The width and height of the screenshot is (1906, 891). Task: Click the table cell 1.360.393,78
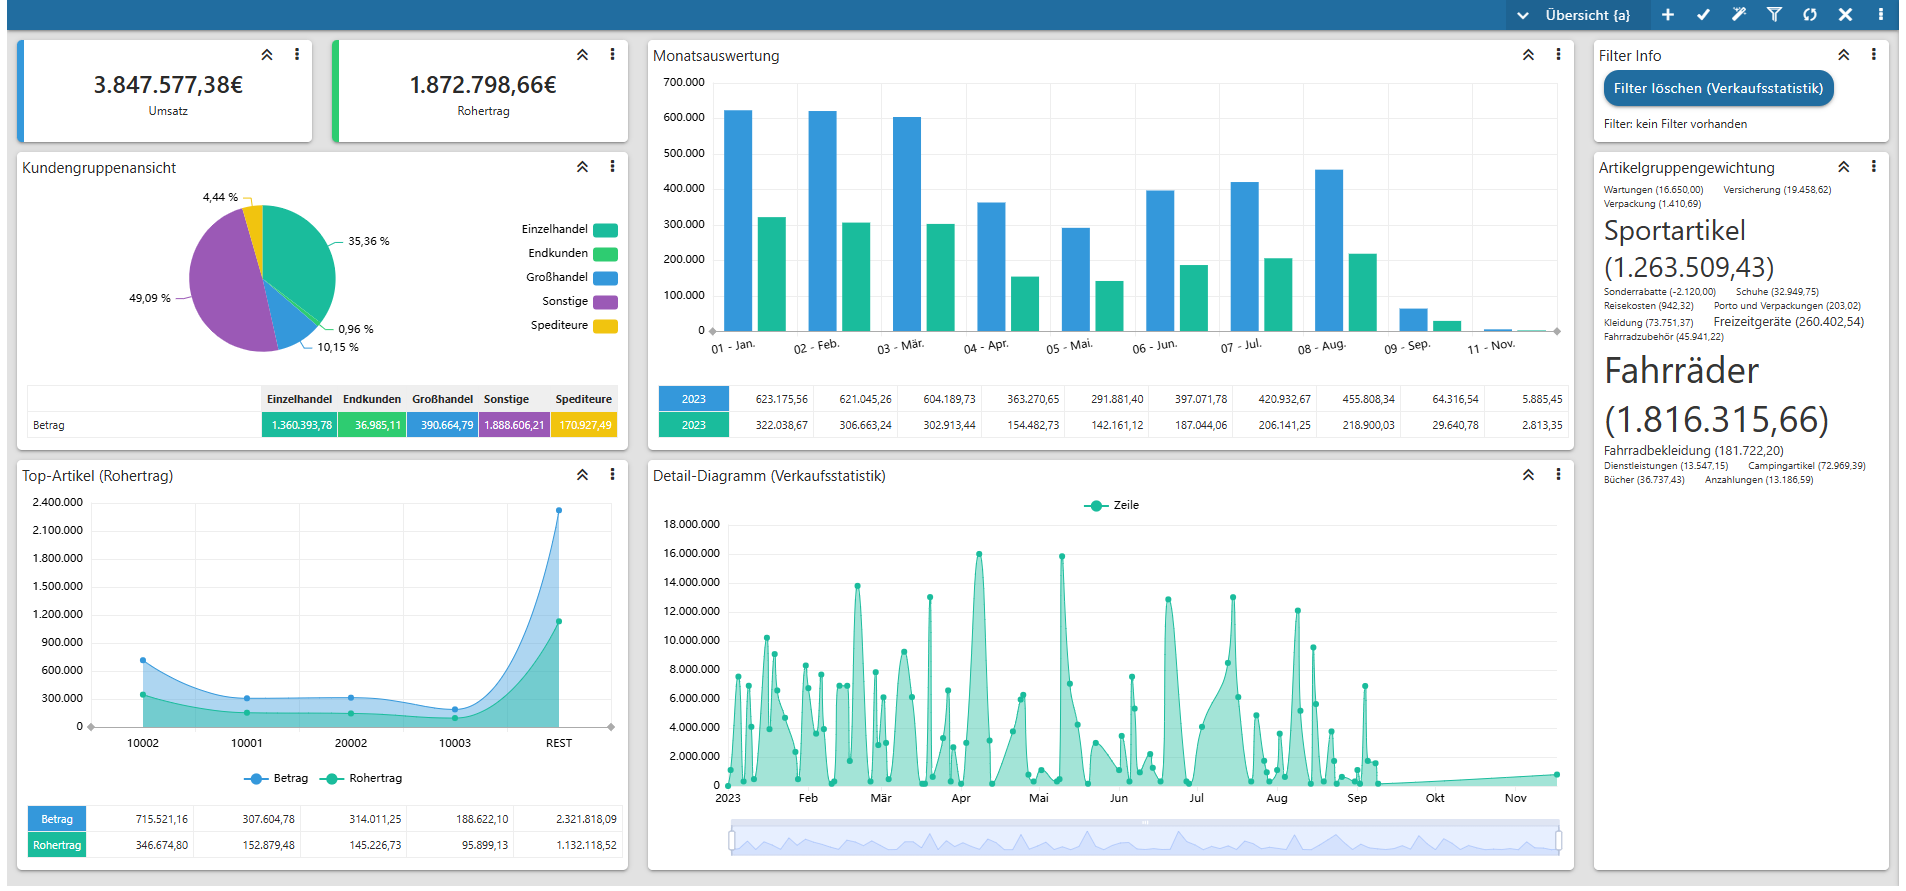click(301, 425)
